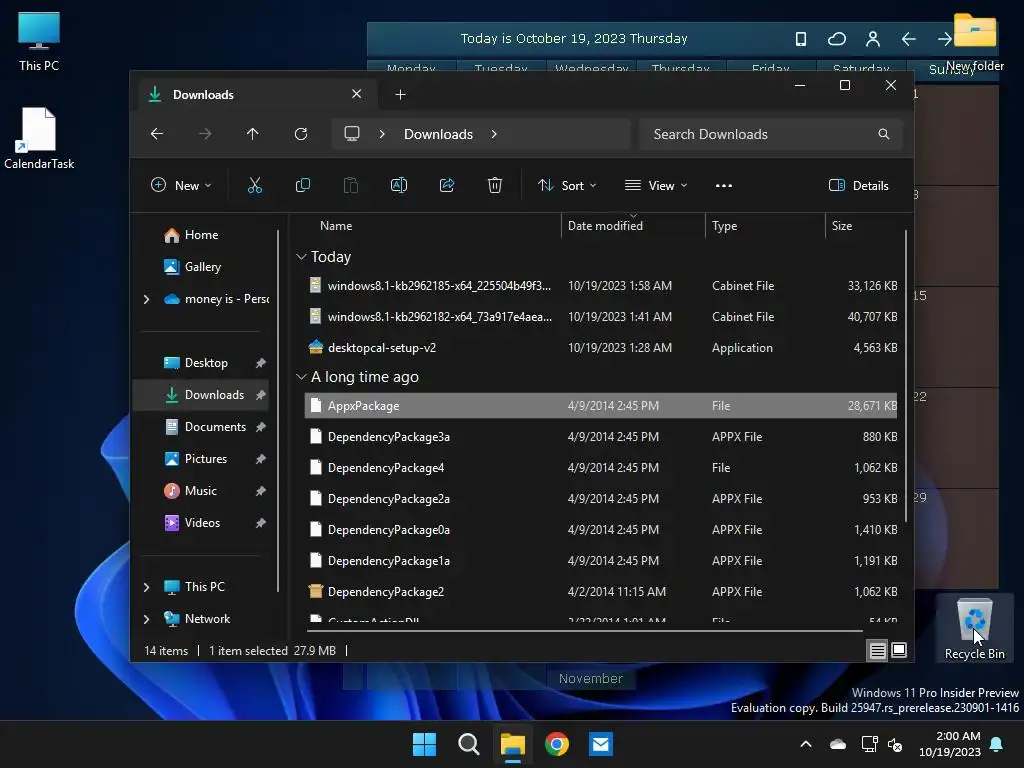Open the See more ellipsis menu
Image resolution: width=1024 pixels, height=768 pixels.
pos(724,185)
